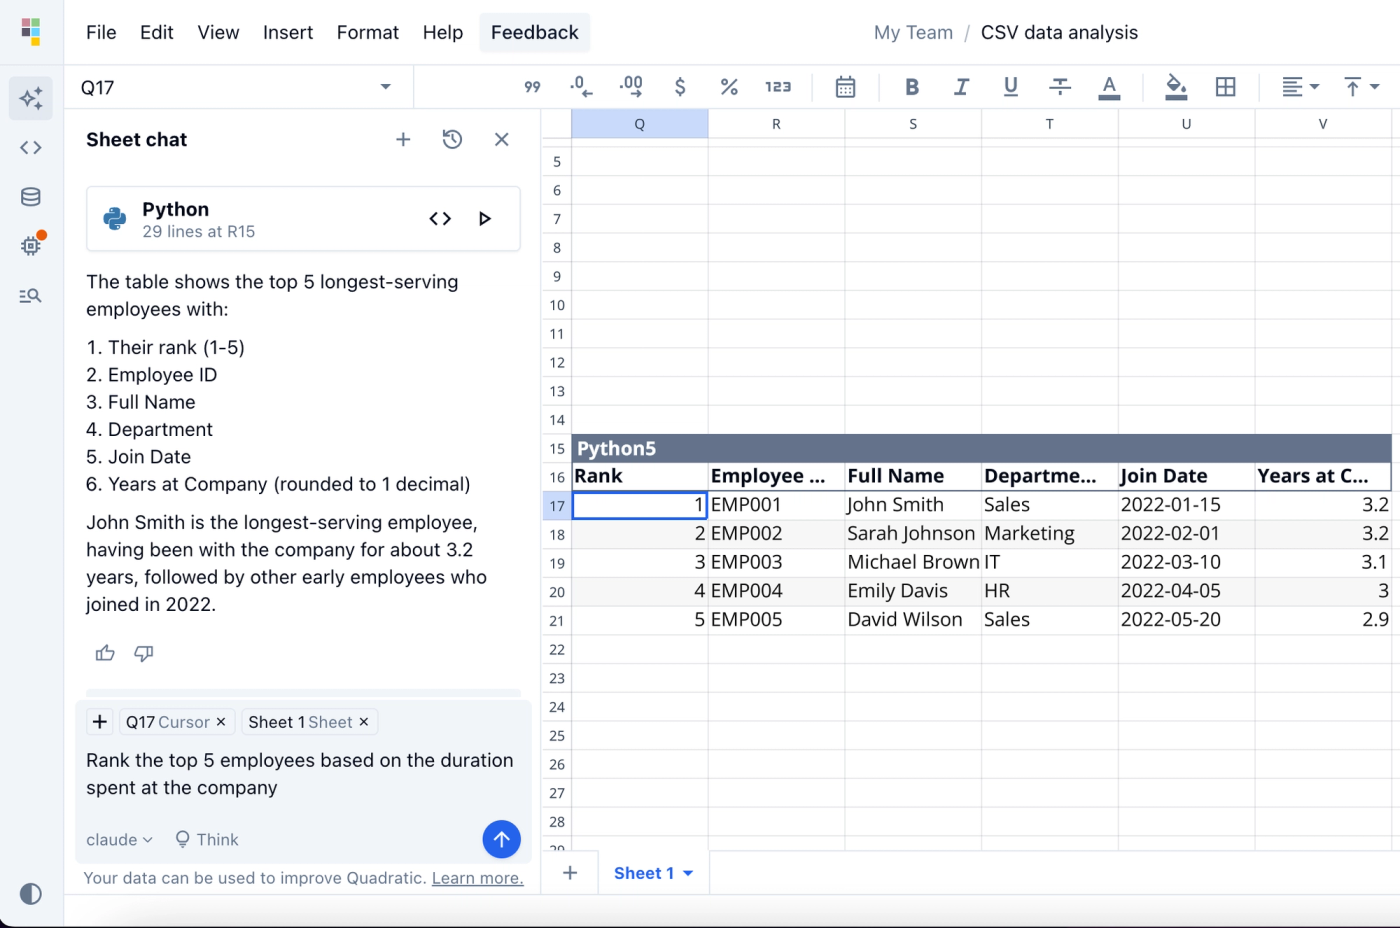Select the cell containing Sarah Johnson
The height and width of the screenshot is (928, 1400).
[913, 534]
